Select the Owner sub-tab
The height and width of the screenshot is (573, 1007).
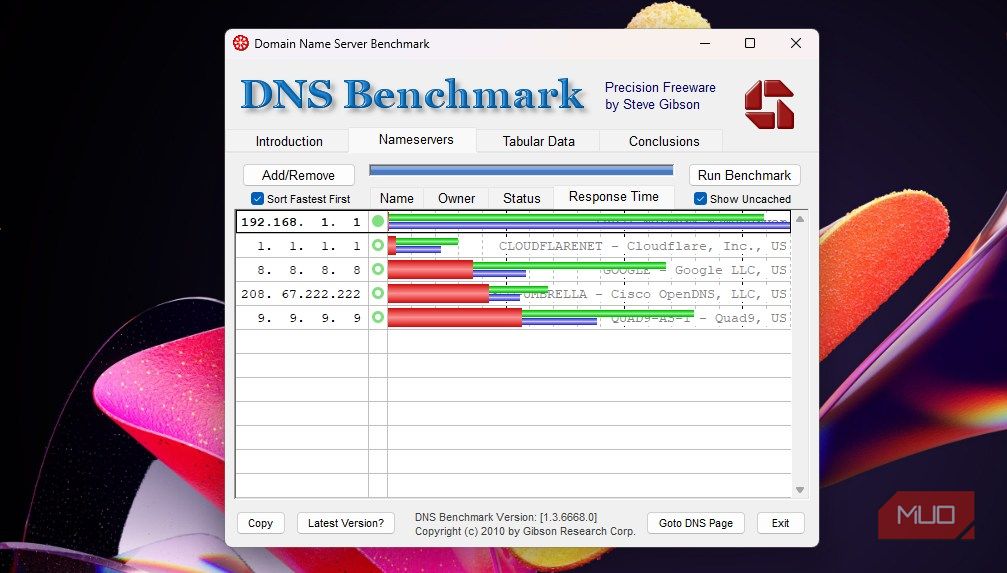[456, 198]
